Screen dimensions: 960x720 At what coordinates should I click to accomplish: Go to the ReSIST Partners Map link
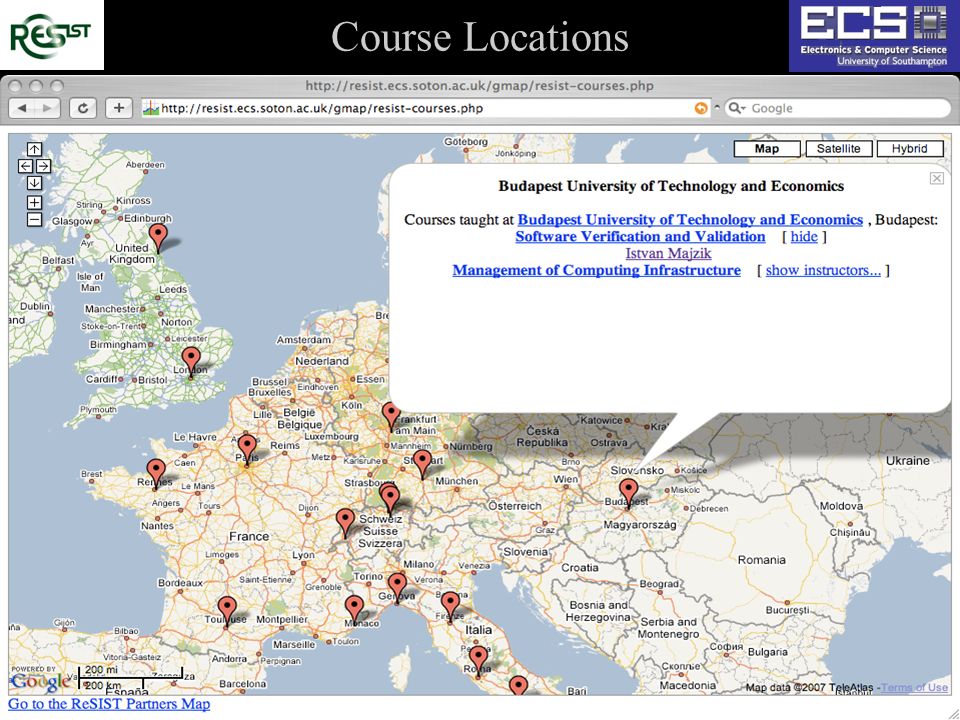click(x=109, y=704)
